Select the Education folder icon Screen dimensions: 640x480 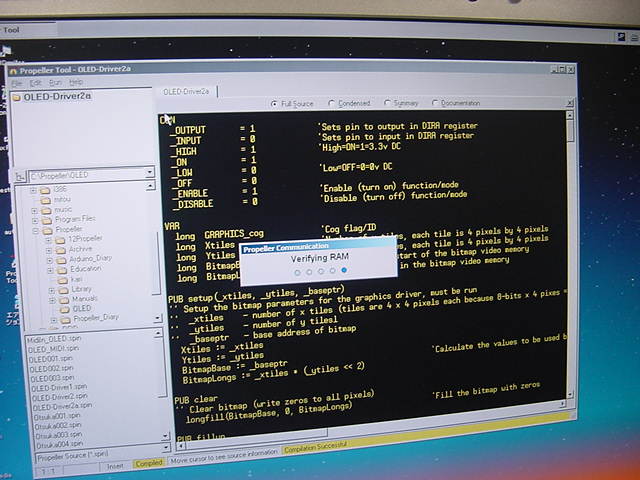pyautogui.click(x=62, y=270)
